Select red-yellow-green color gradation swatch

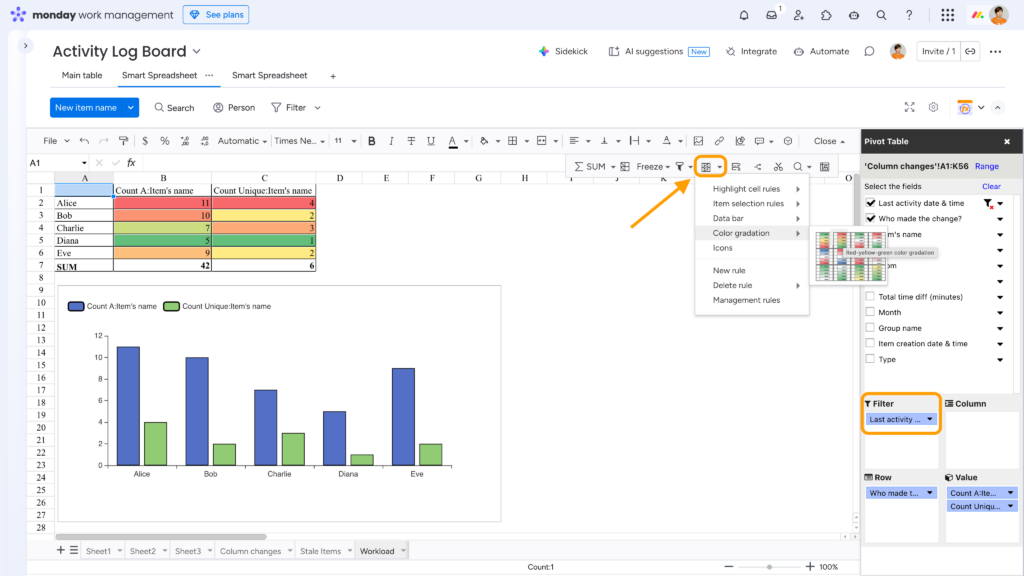tap(841, 240)
